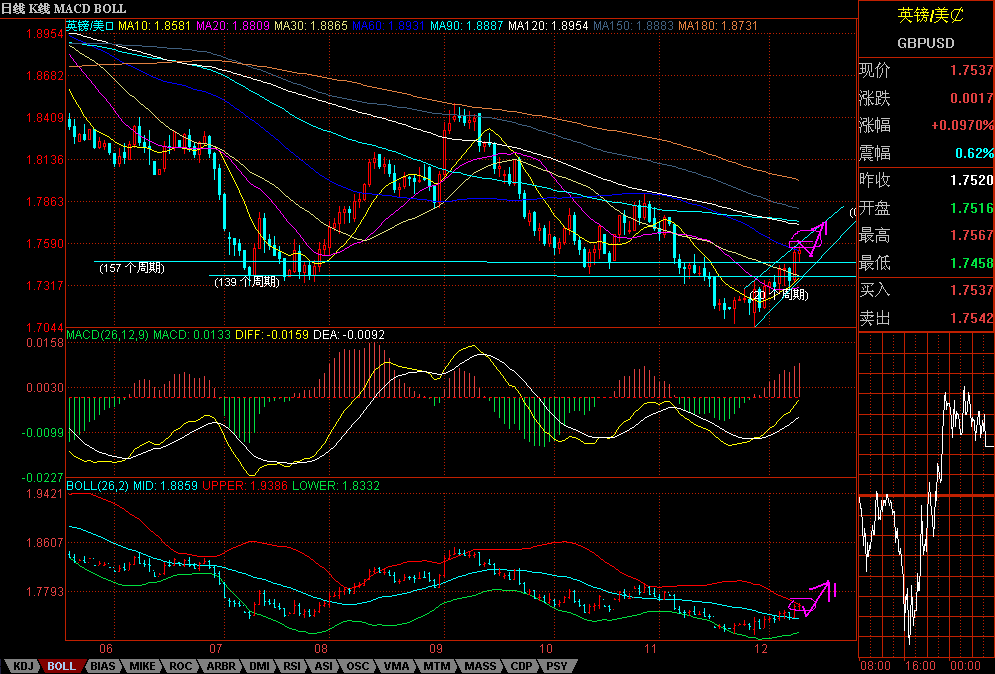Click the -0.0227 MACD axis label

[x=43, y=477]
